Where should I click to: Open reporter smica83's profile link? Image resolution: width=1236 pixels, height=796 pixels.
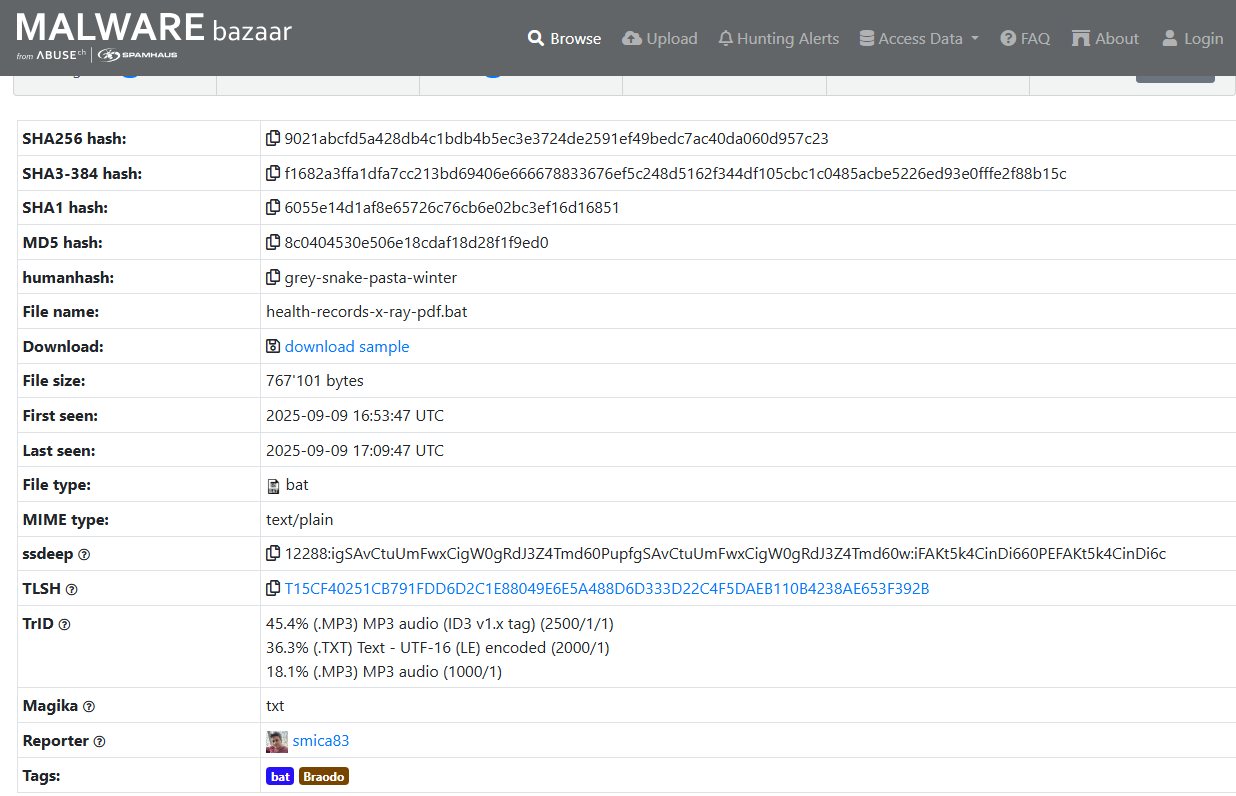(x=321, y=741)
